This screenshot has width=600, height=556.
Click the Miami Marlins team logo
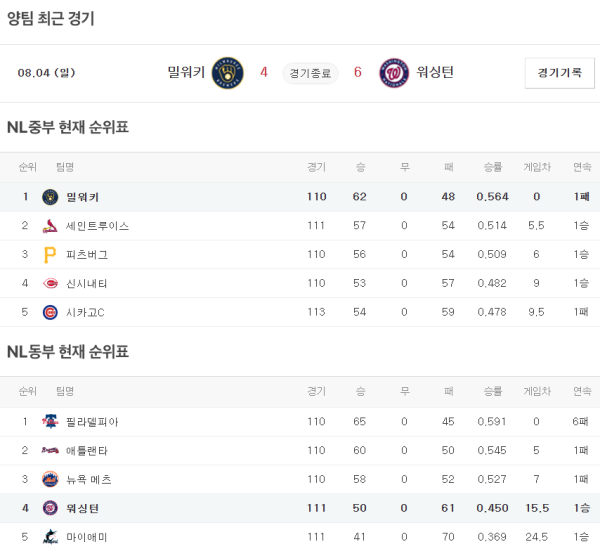[x=50, y=538]
